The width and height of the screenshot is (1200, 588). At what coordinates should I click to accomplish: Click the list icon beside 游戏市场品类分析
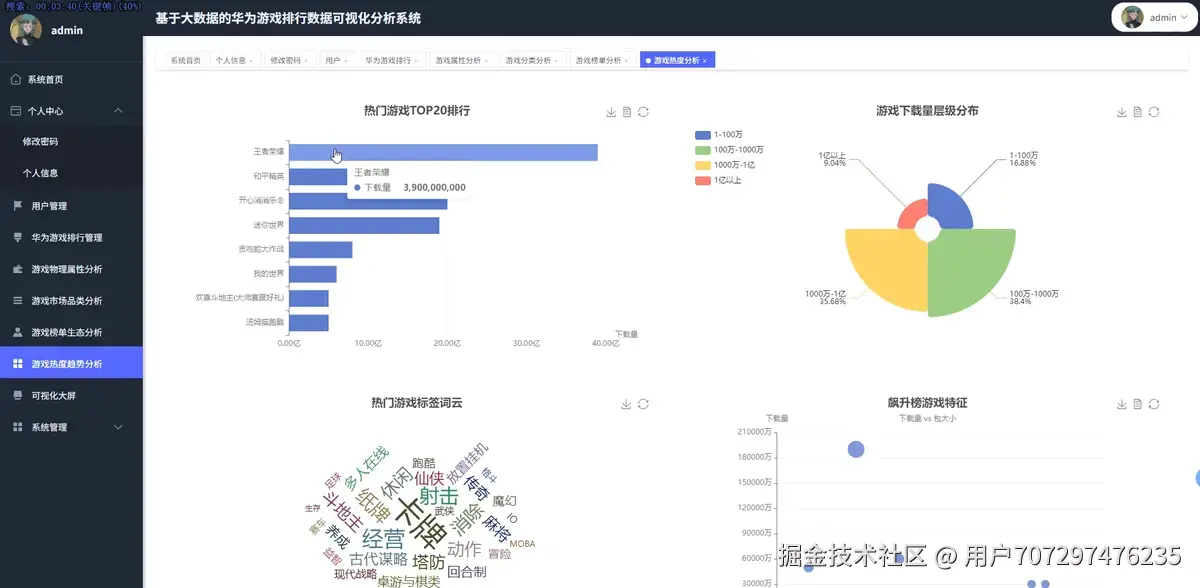pos(17,301)
